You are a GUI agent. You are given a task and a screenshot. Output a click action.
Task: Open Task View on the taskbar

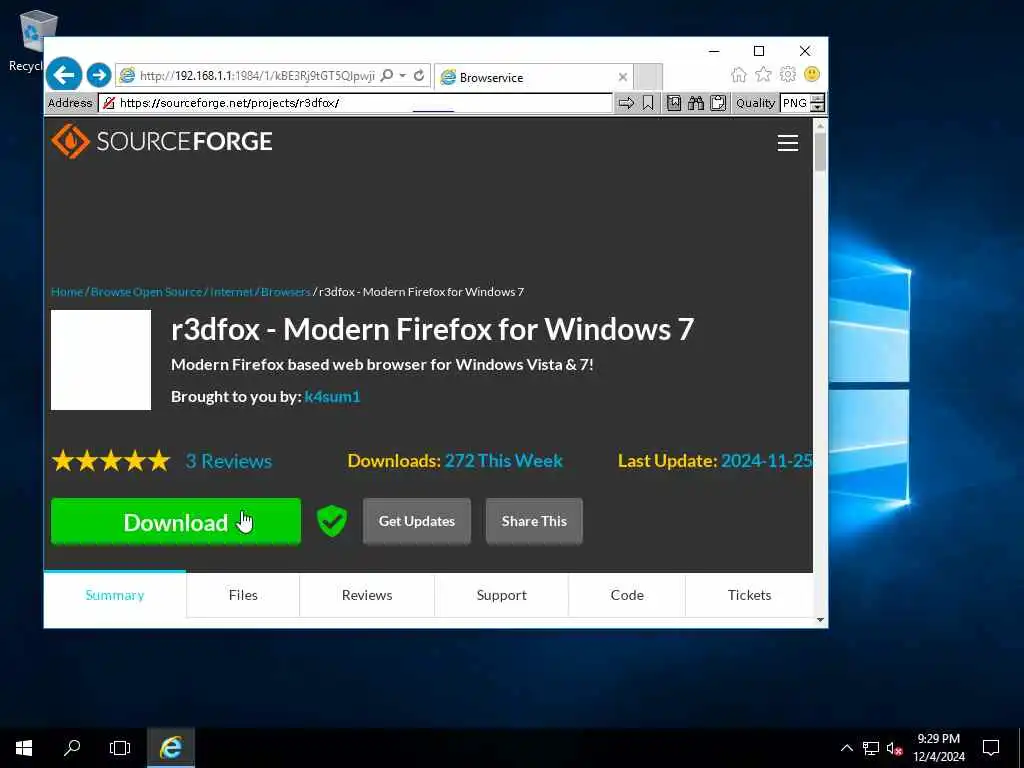click(120, 748)
